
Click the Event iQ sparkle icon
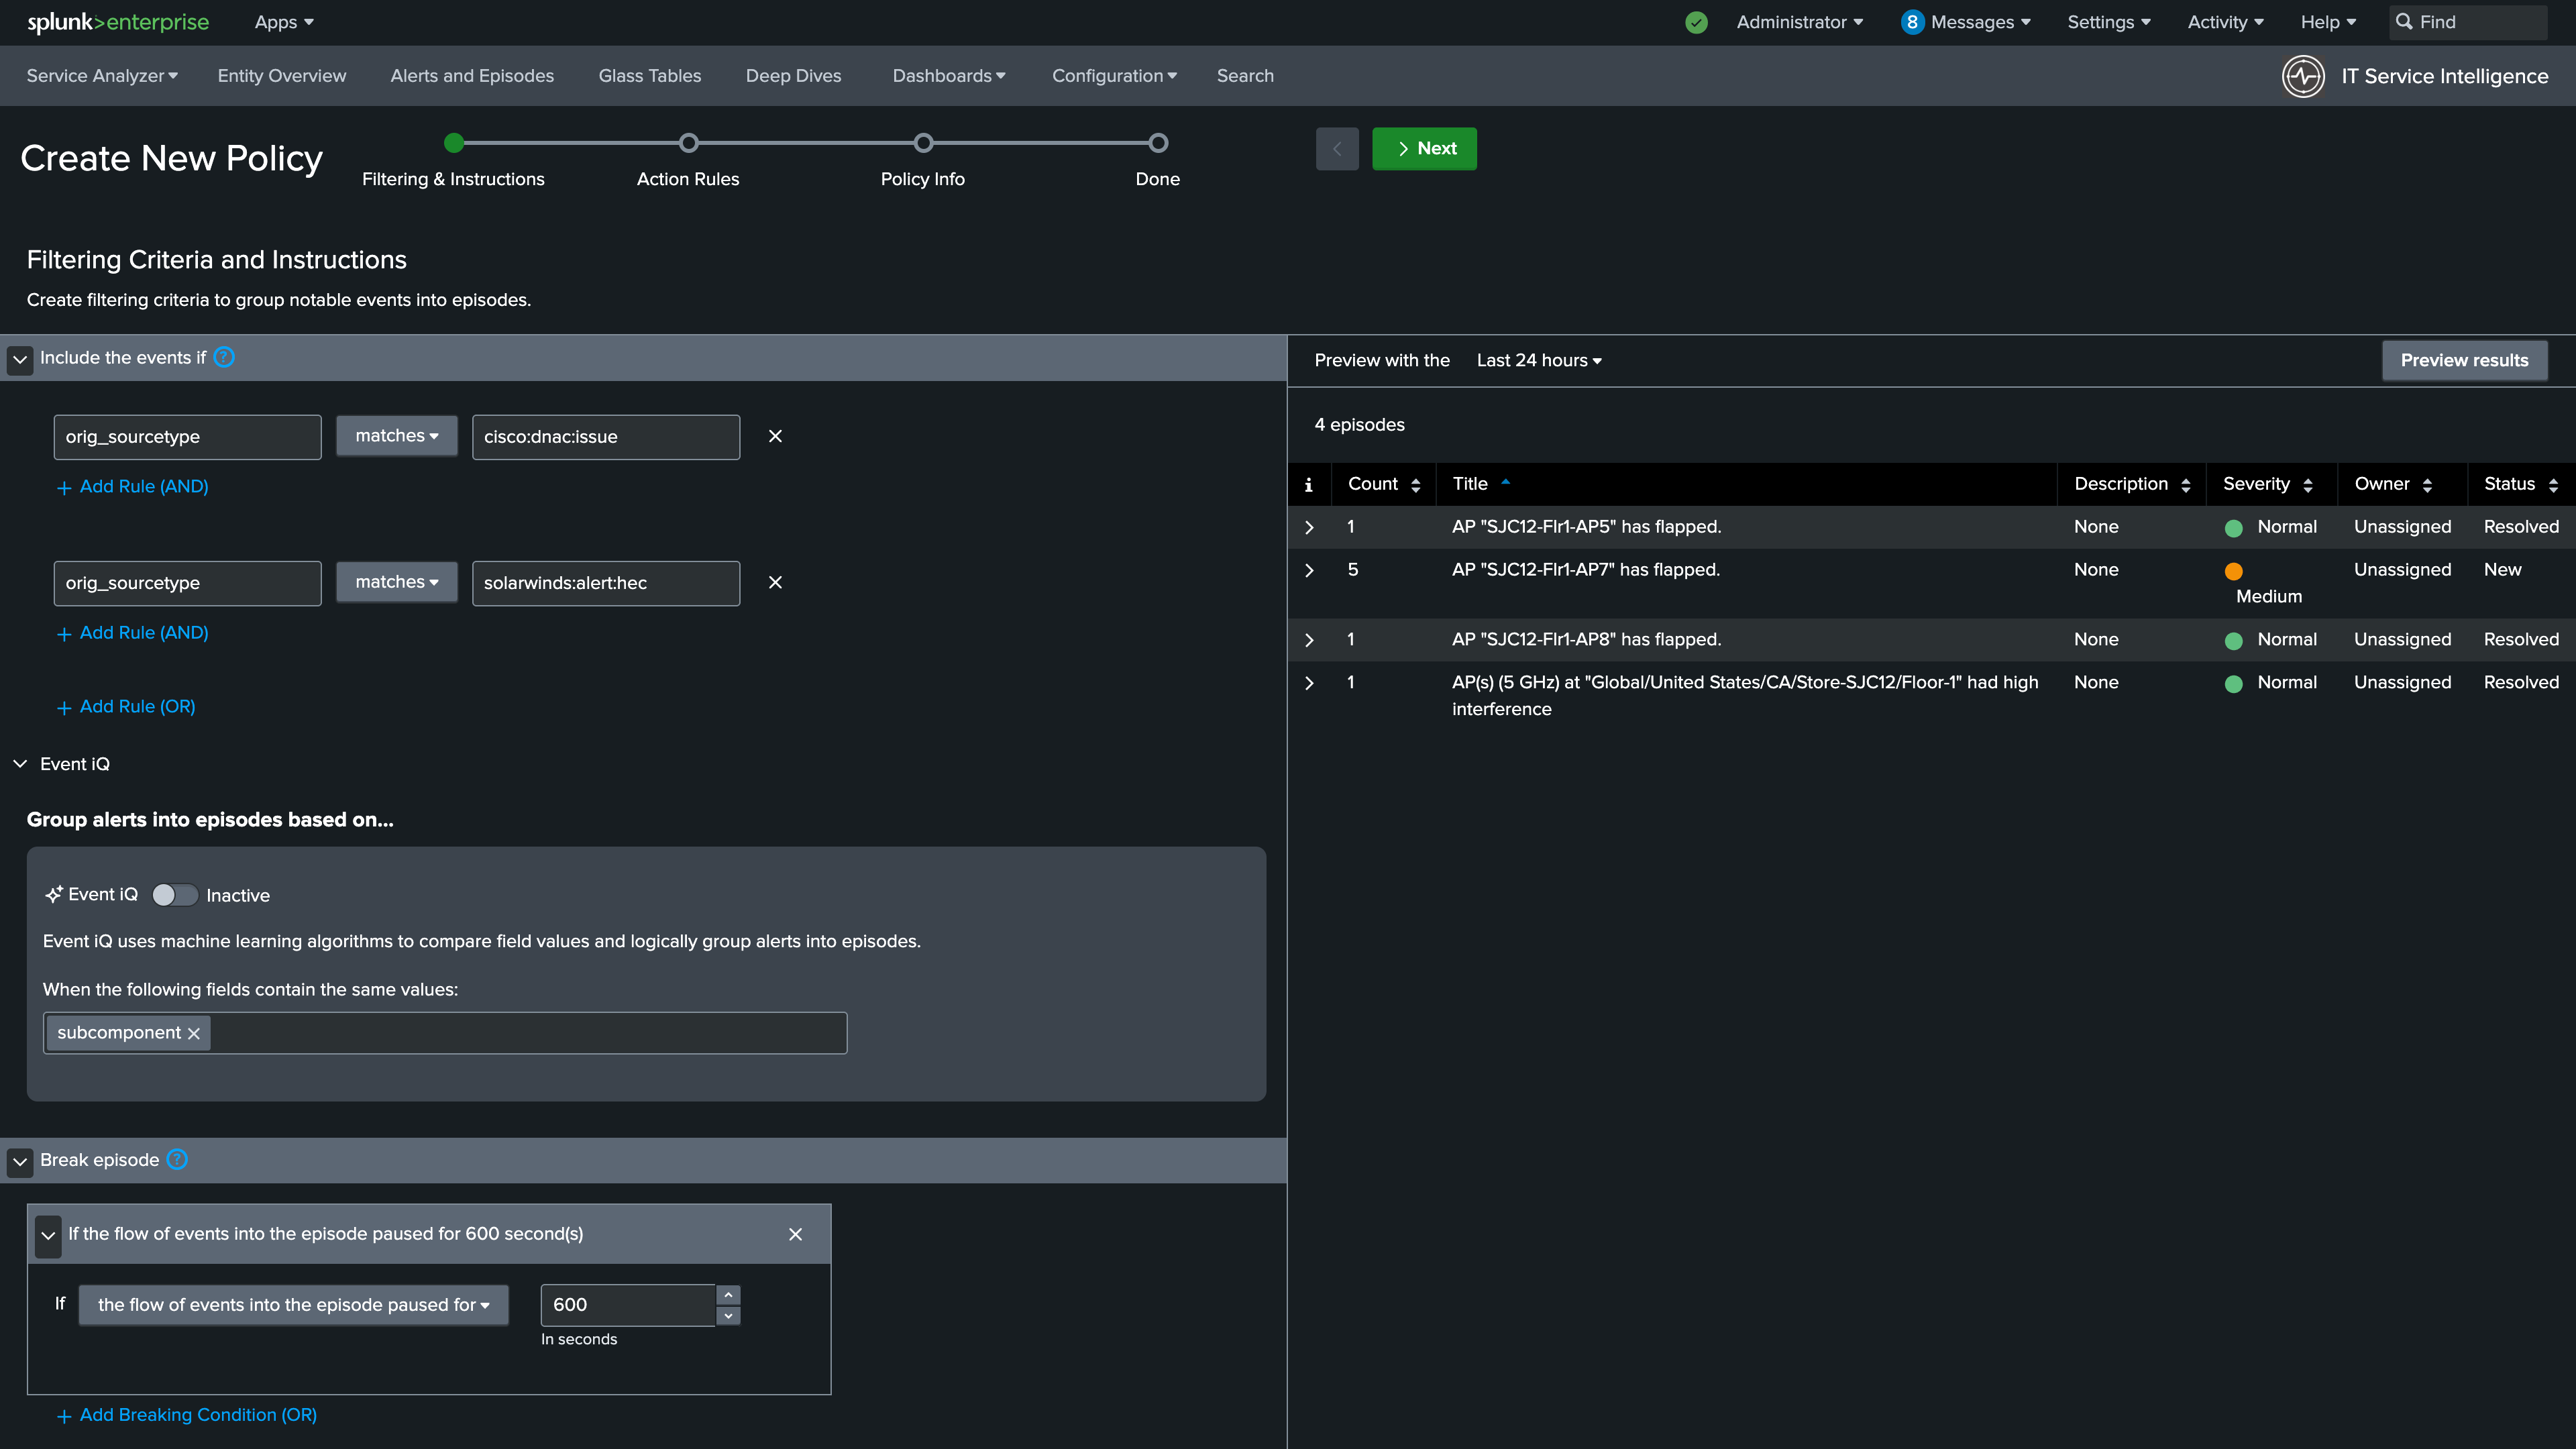point(54,894)
